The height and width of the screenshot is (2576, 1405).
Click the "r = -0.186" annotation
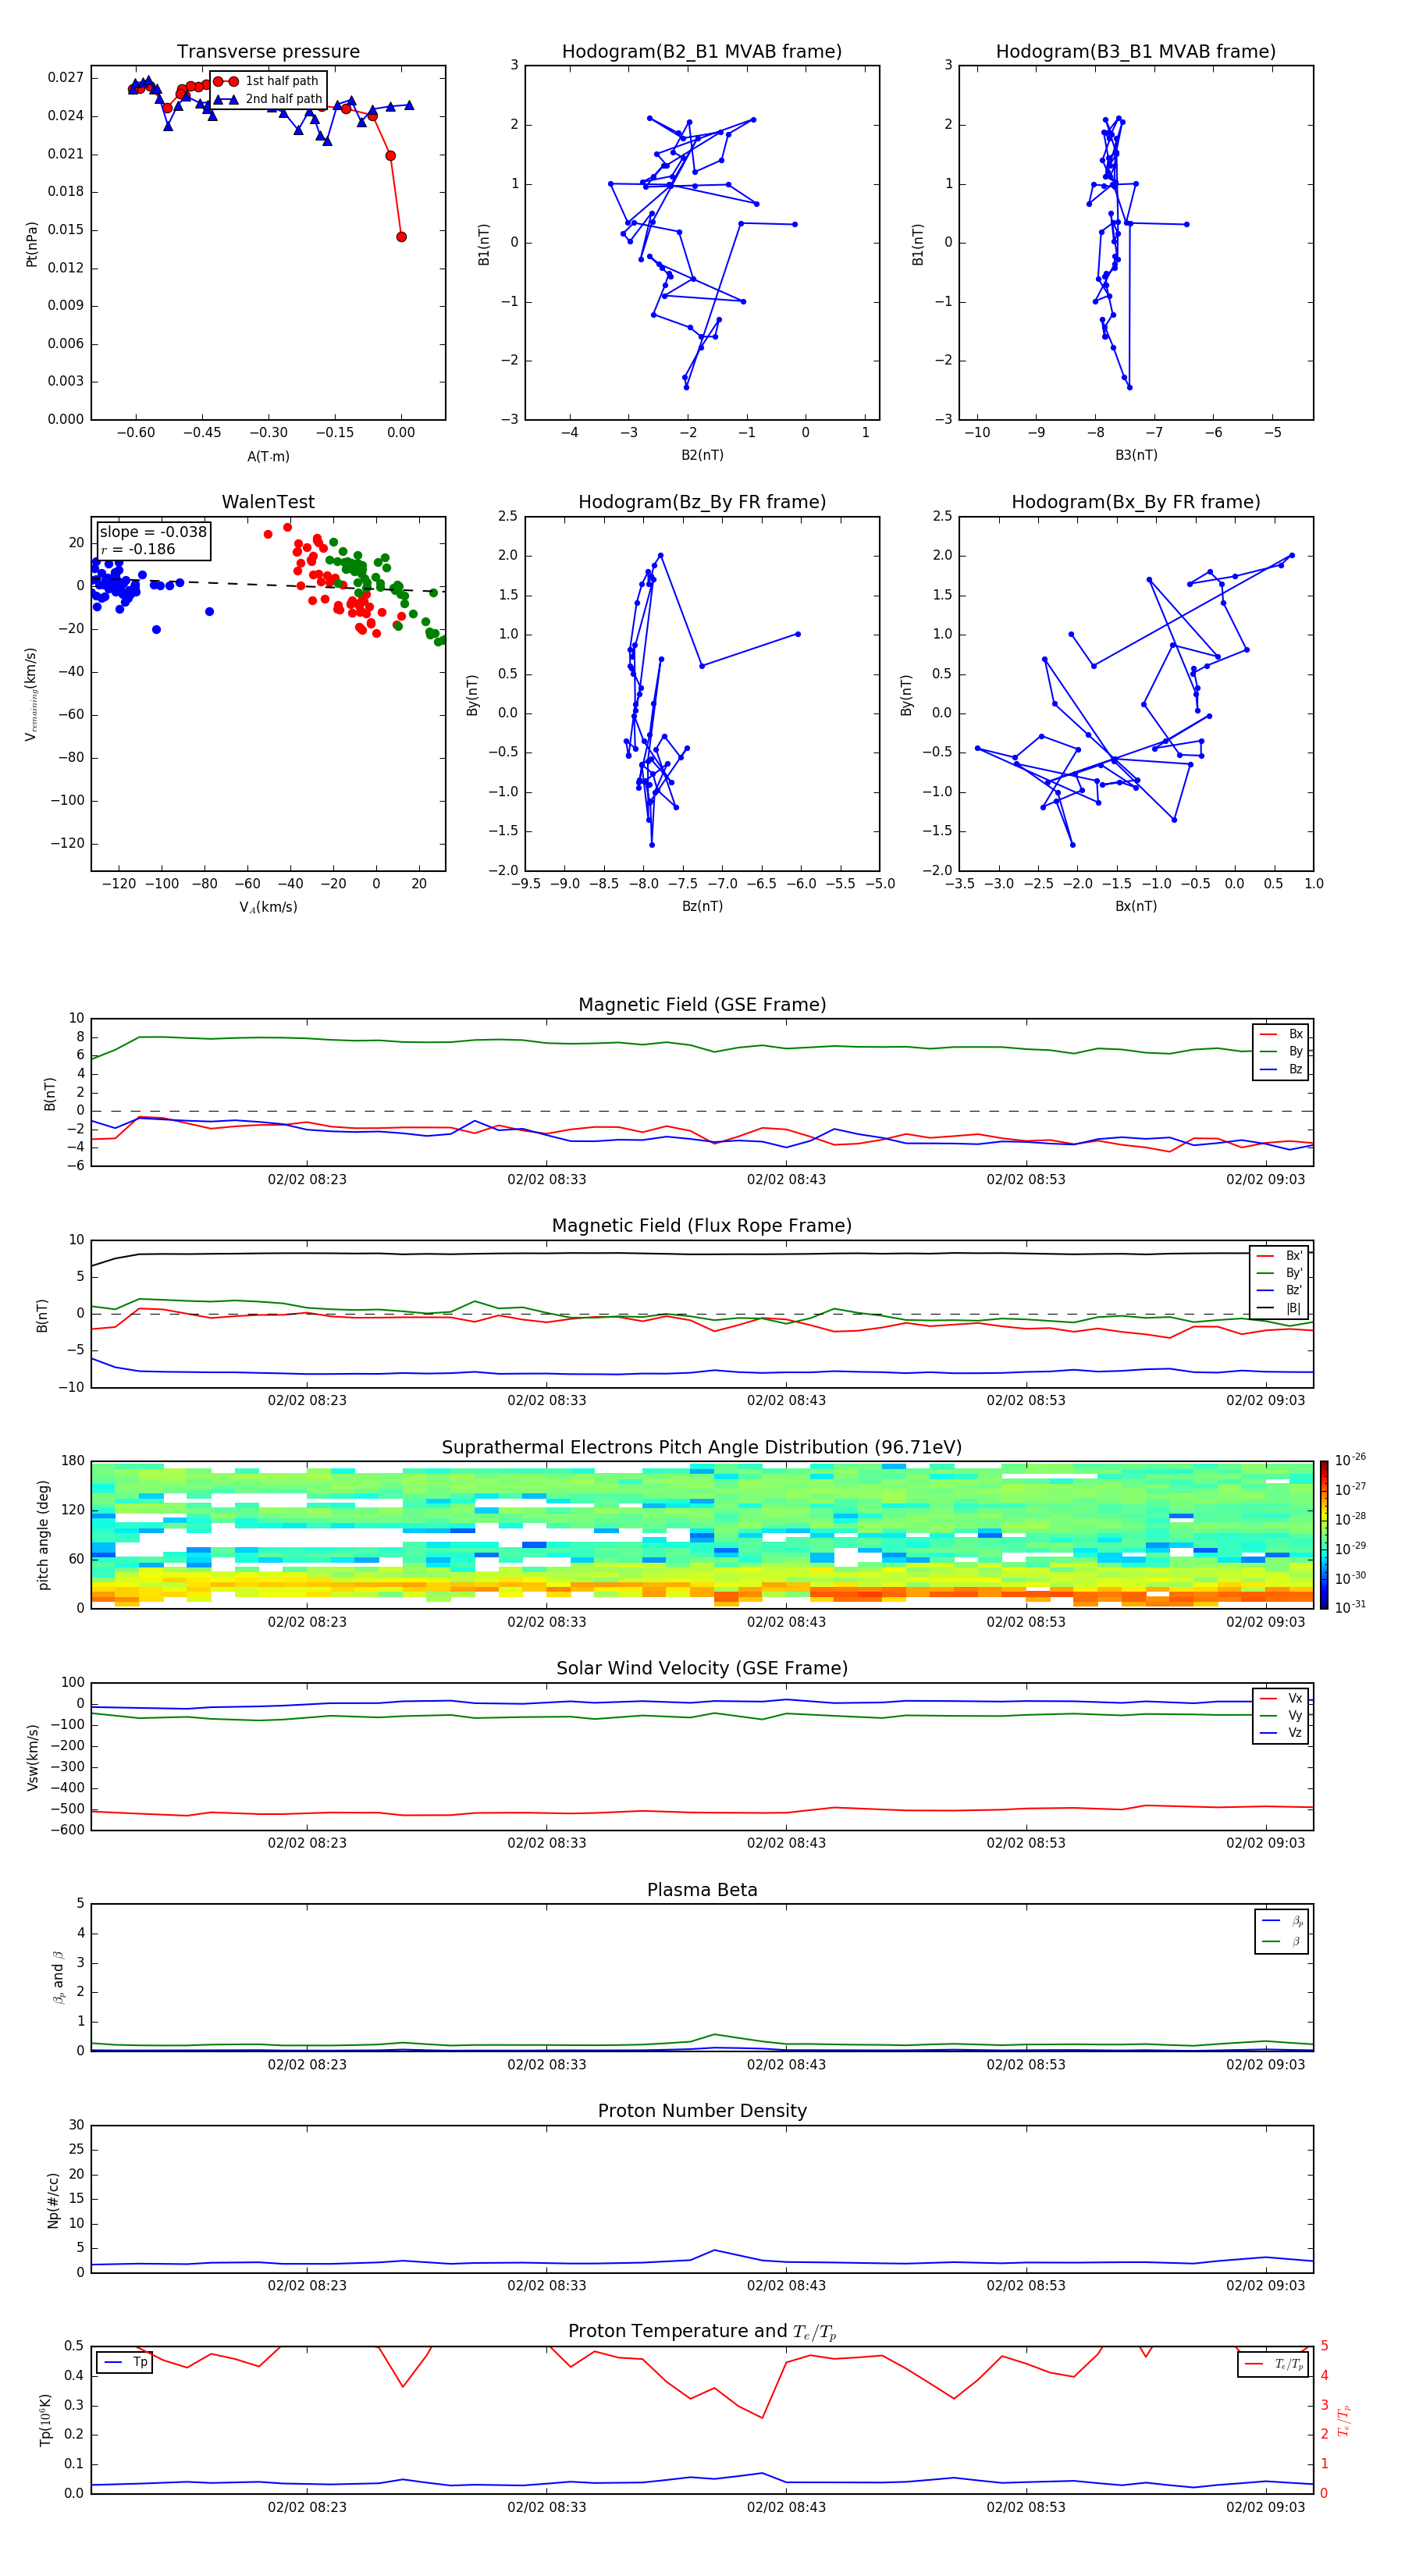(x=138, y=549)
